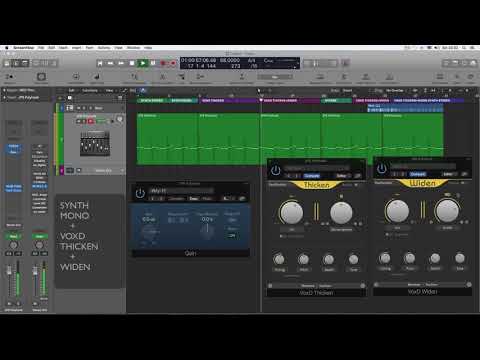Tick checkbox under Thicken's left big knob

pos(281,236)
